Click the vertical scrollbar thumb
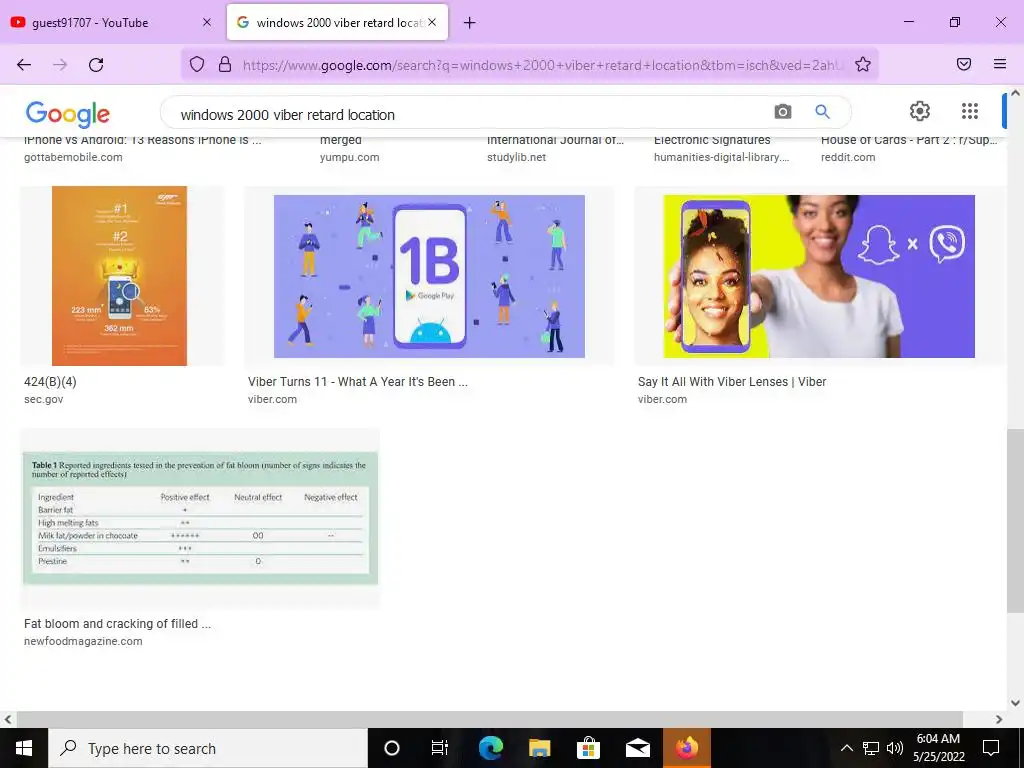 pyautogui.click(x=1015, y=520)
